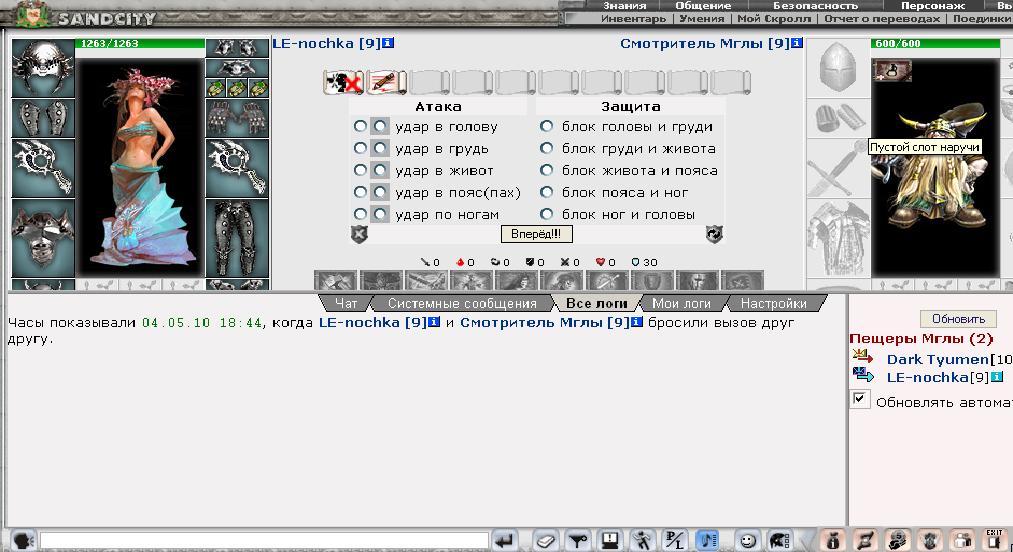Click LE-nochka's 1263/1263 health bar

140,43
